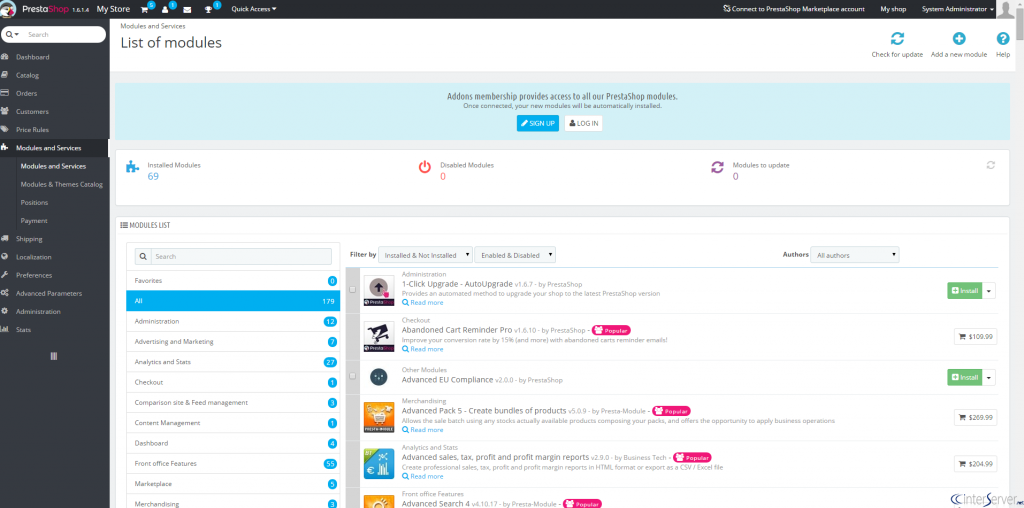The width and height of the screenshot is (1024, 508).
Task: Click Connect to PrestaShop Marketplace account
Action: [794, 9]
